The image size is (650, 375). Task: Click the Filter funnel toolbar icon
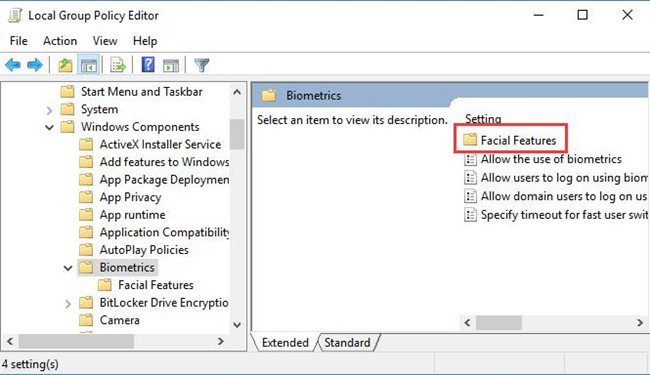pos(201,65)
